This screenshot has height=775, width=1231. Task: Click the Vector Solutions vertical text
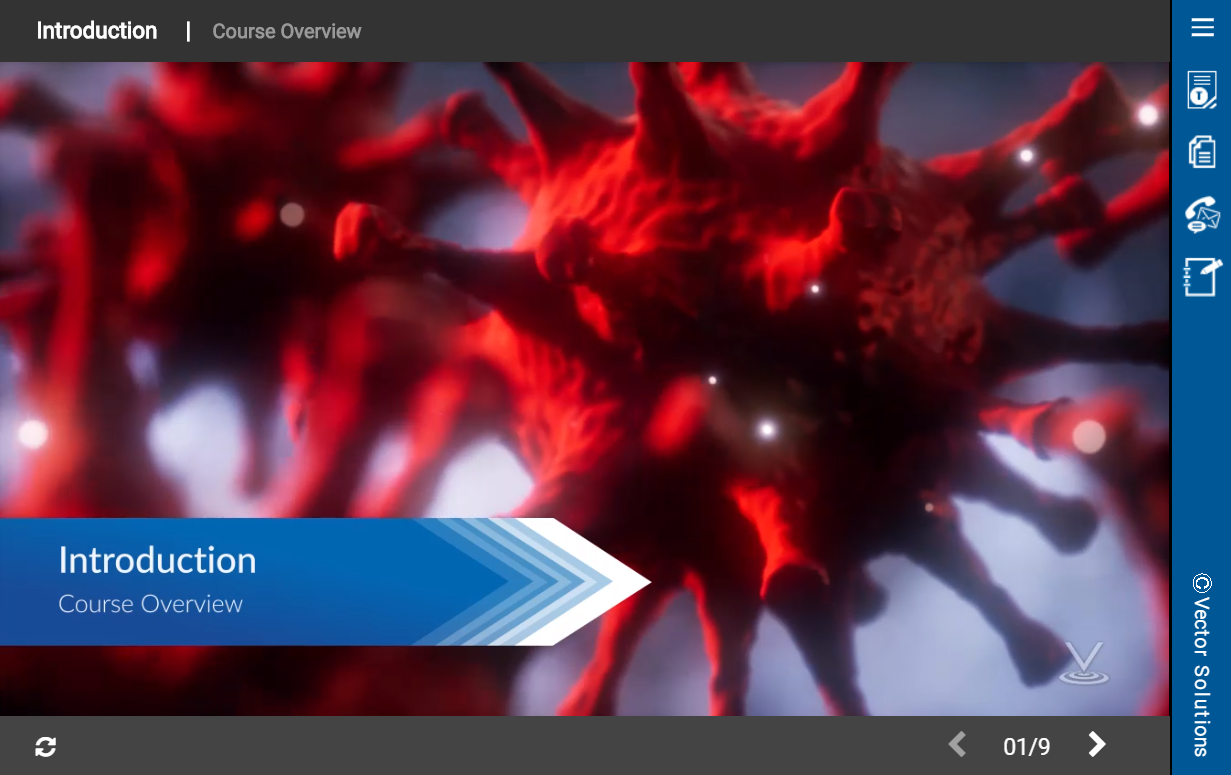[x=1202, y=676]
